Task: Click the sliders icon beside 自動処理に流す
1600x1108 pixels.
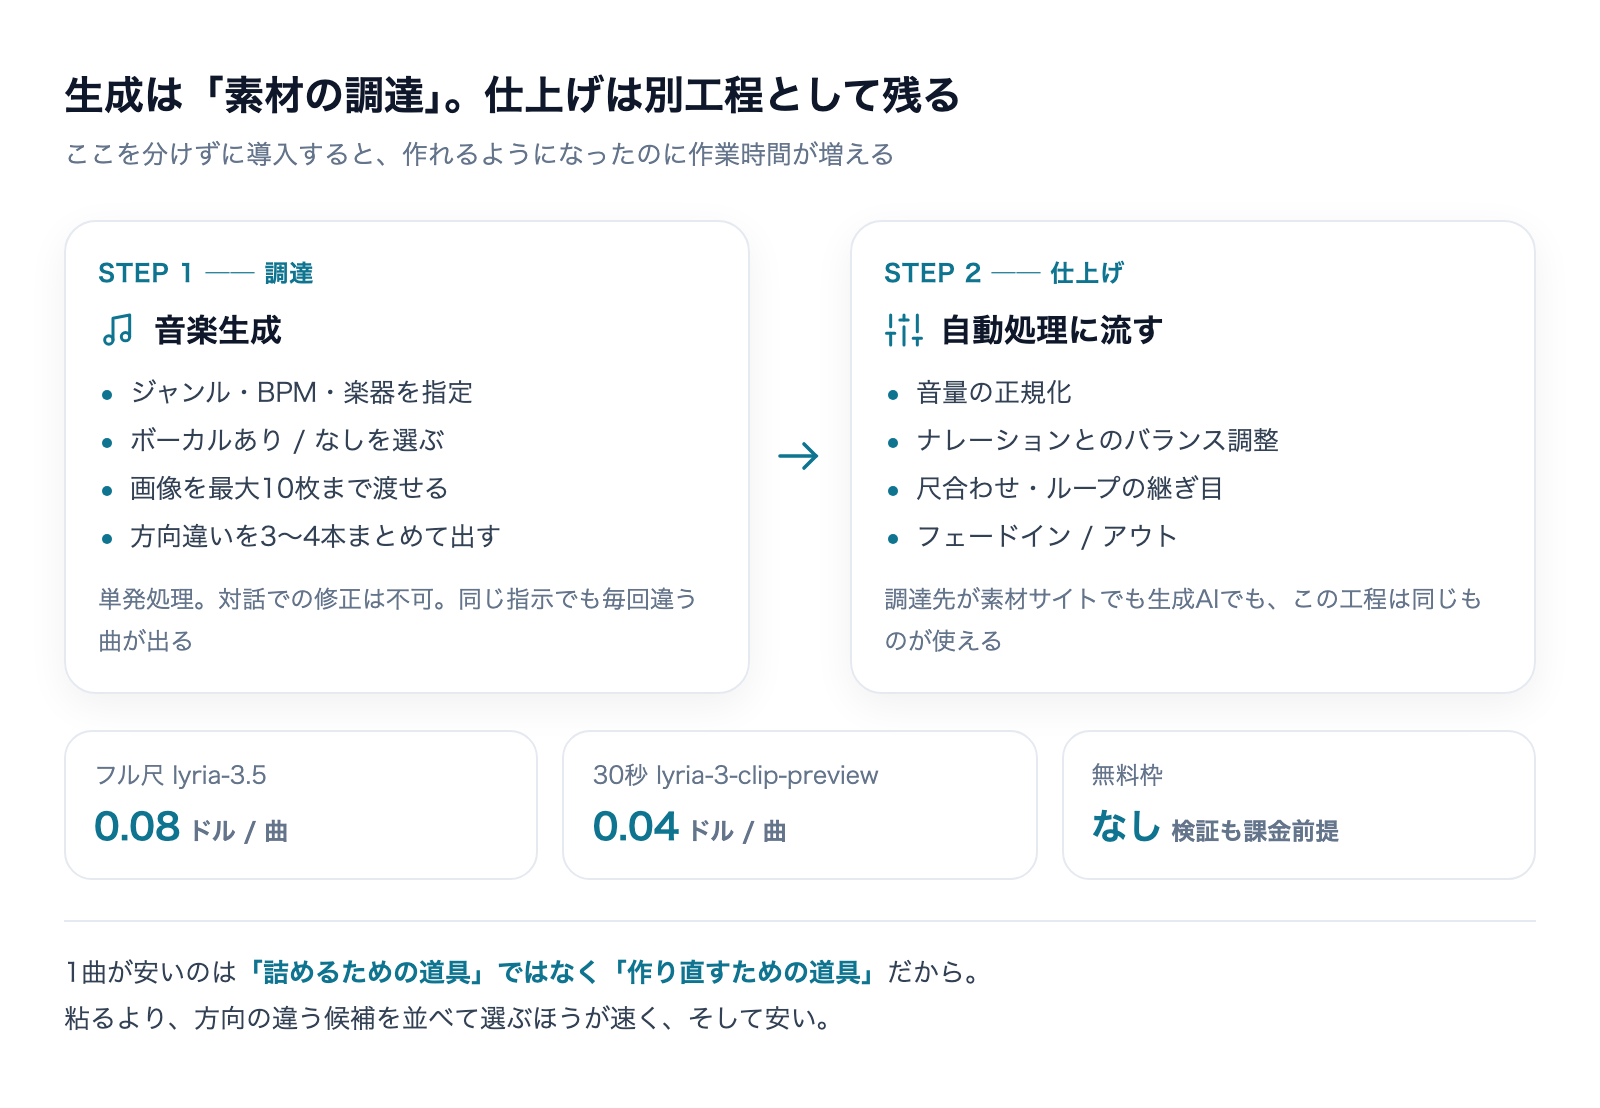Action: click(x=904, y=330)
